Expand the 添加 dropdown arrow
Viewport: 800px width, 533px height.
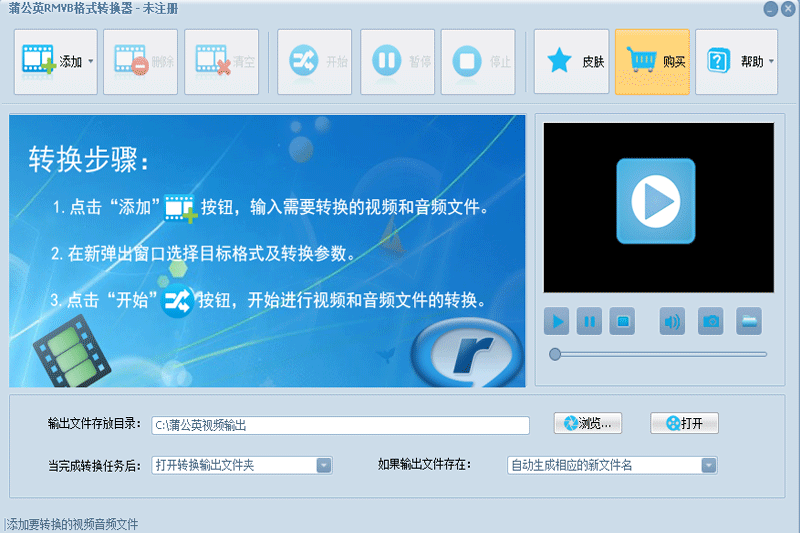(91, 62)
